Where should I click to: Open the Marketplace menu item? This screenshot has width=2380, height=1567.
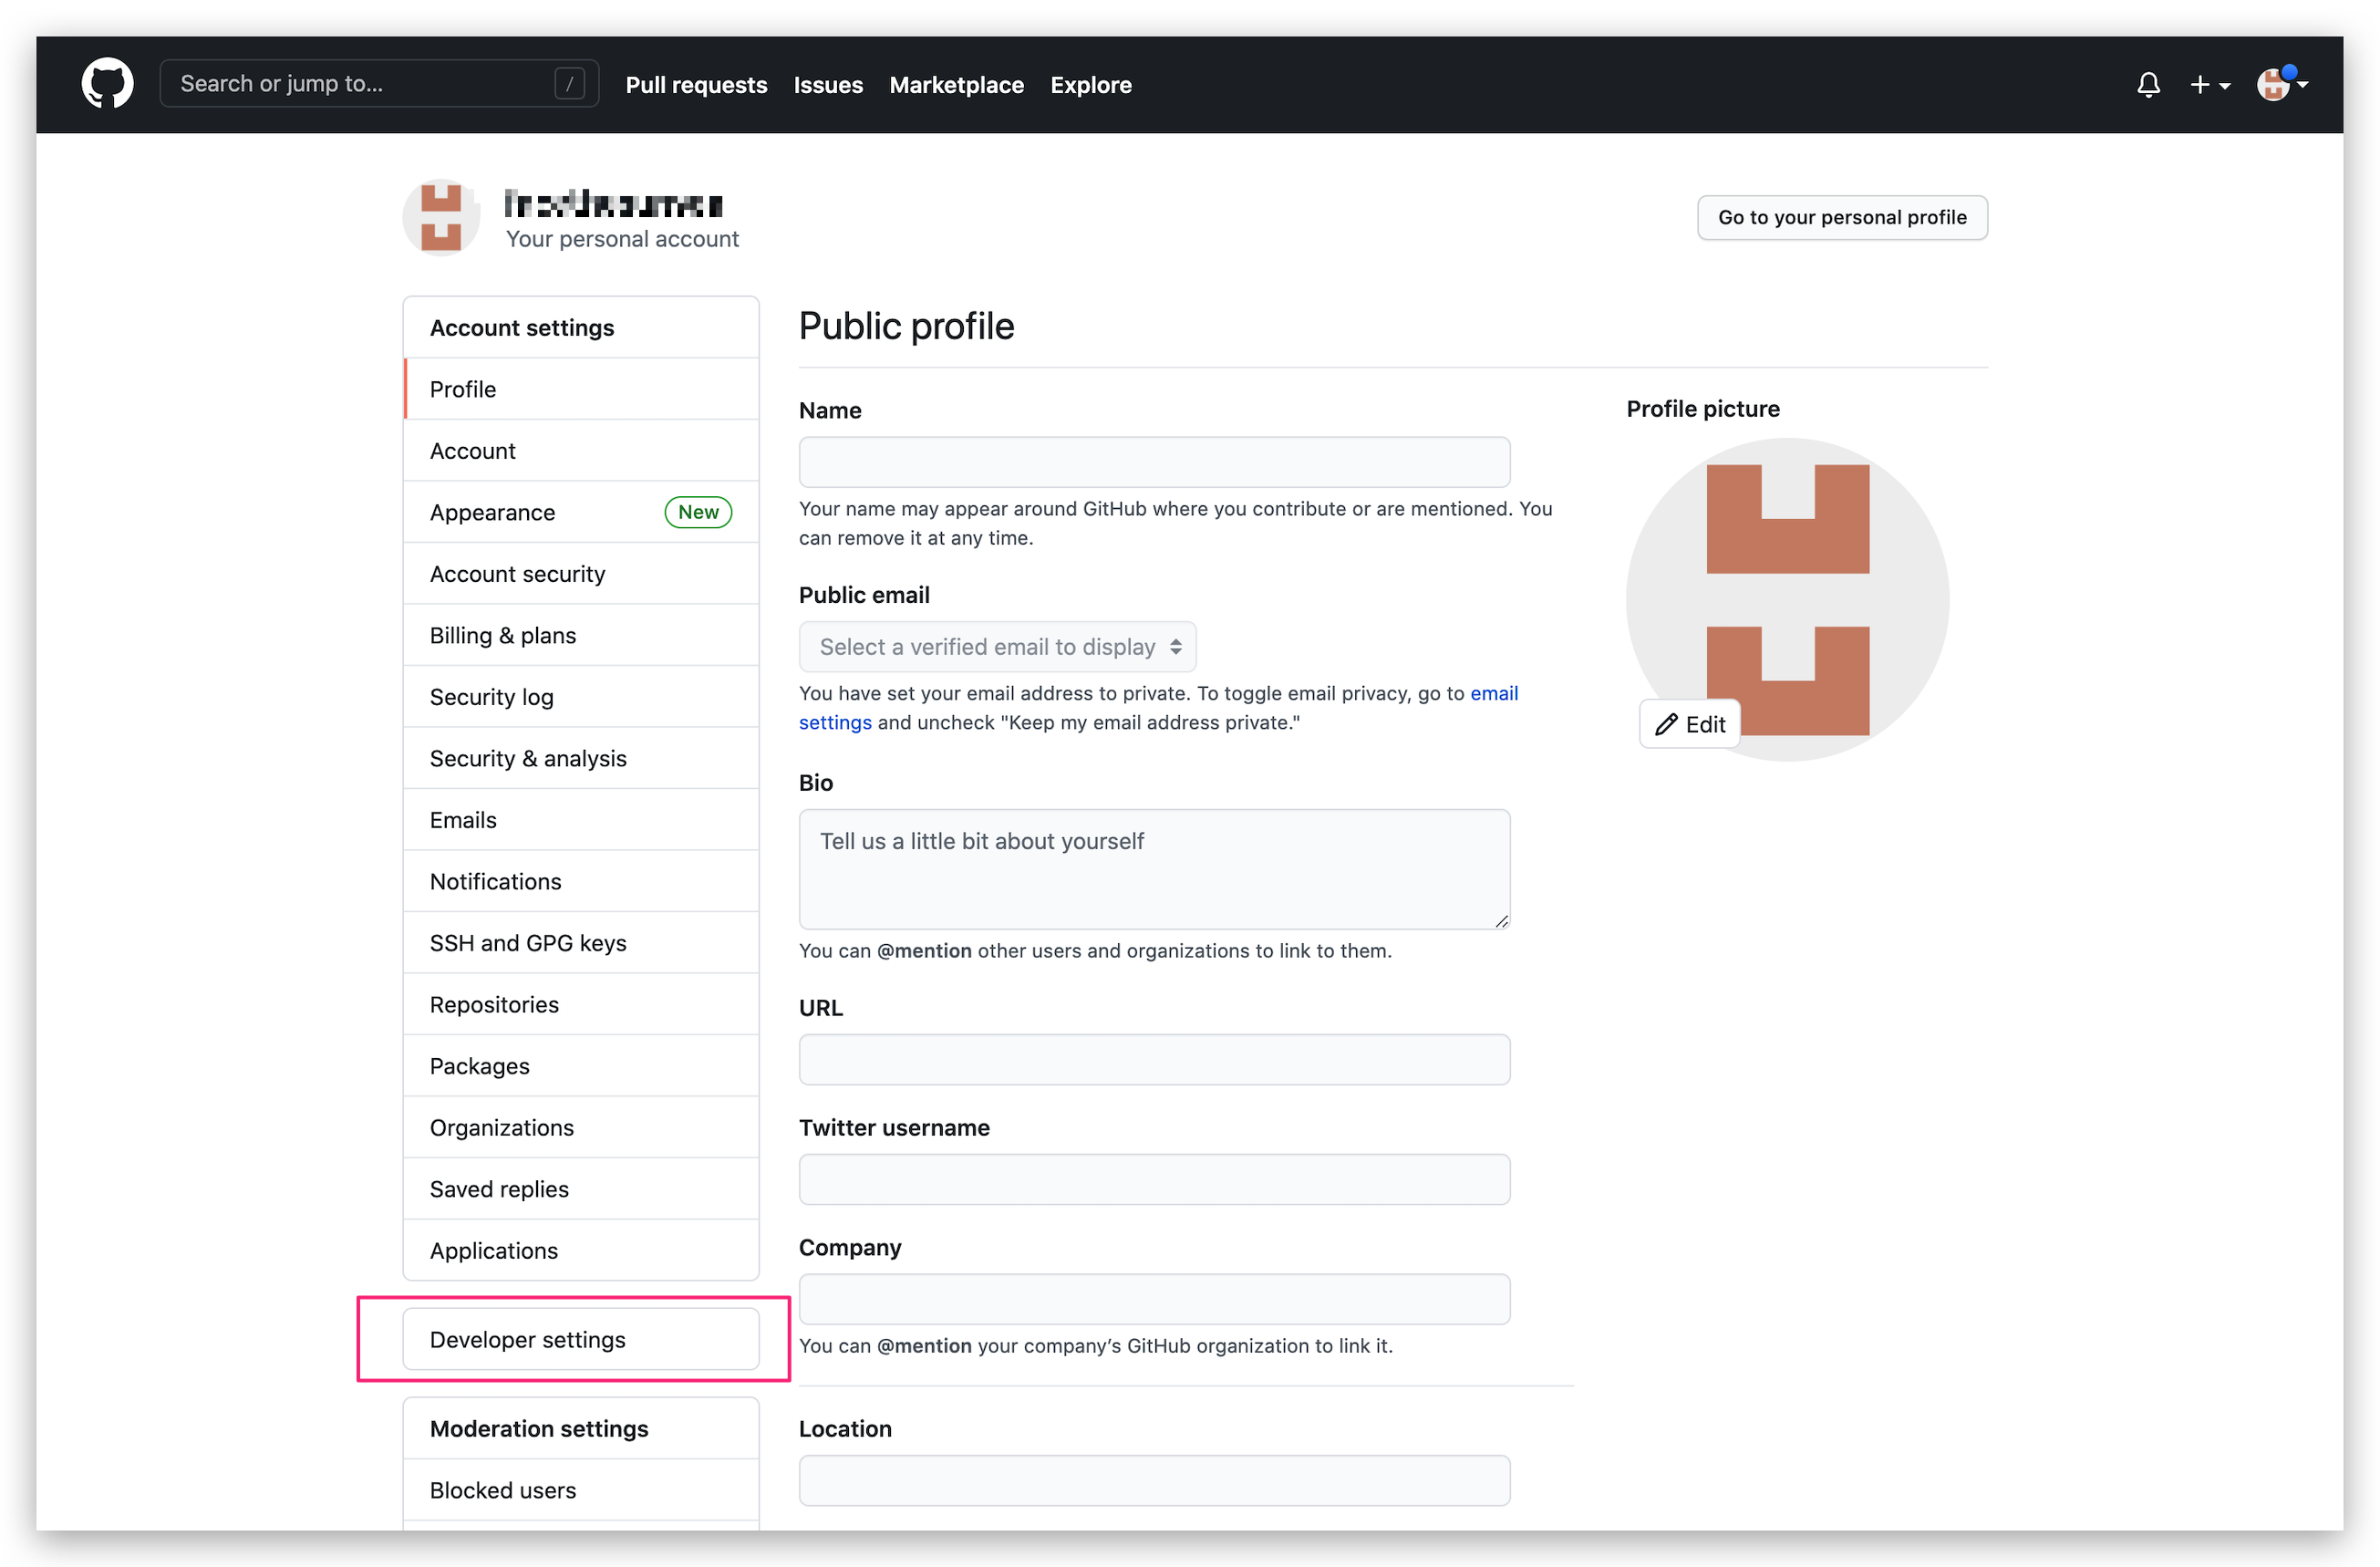[956, 85]
